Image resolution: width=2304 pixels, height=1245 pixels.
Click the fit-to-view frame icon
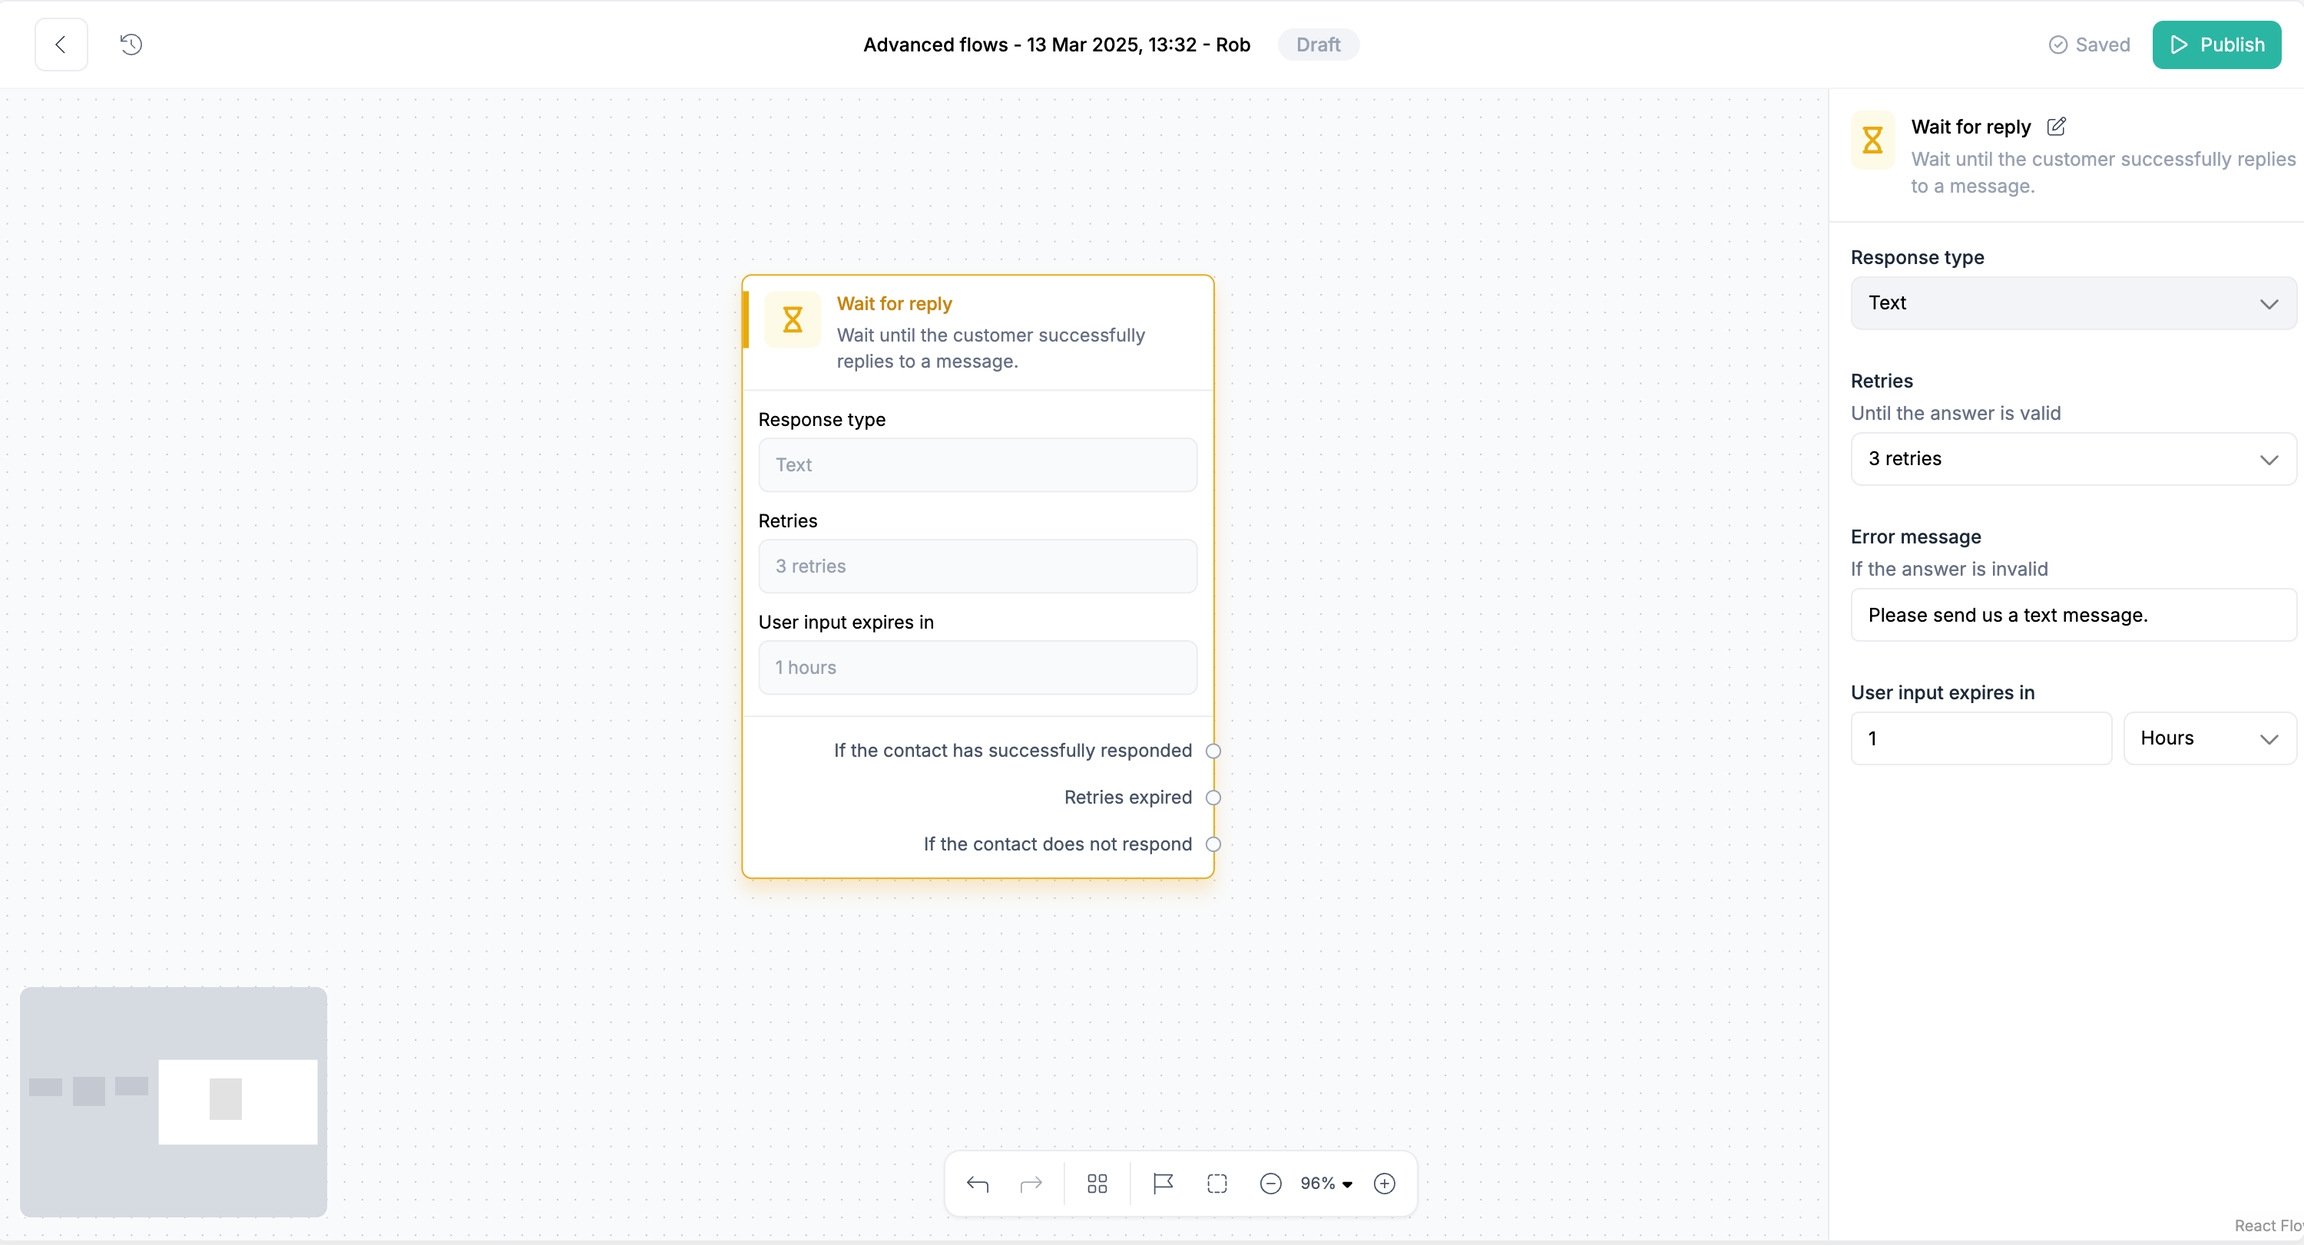pyautogui.click(x=1217, y=1184)
